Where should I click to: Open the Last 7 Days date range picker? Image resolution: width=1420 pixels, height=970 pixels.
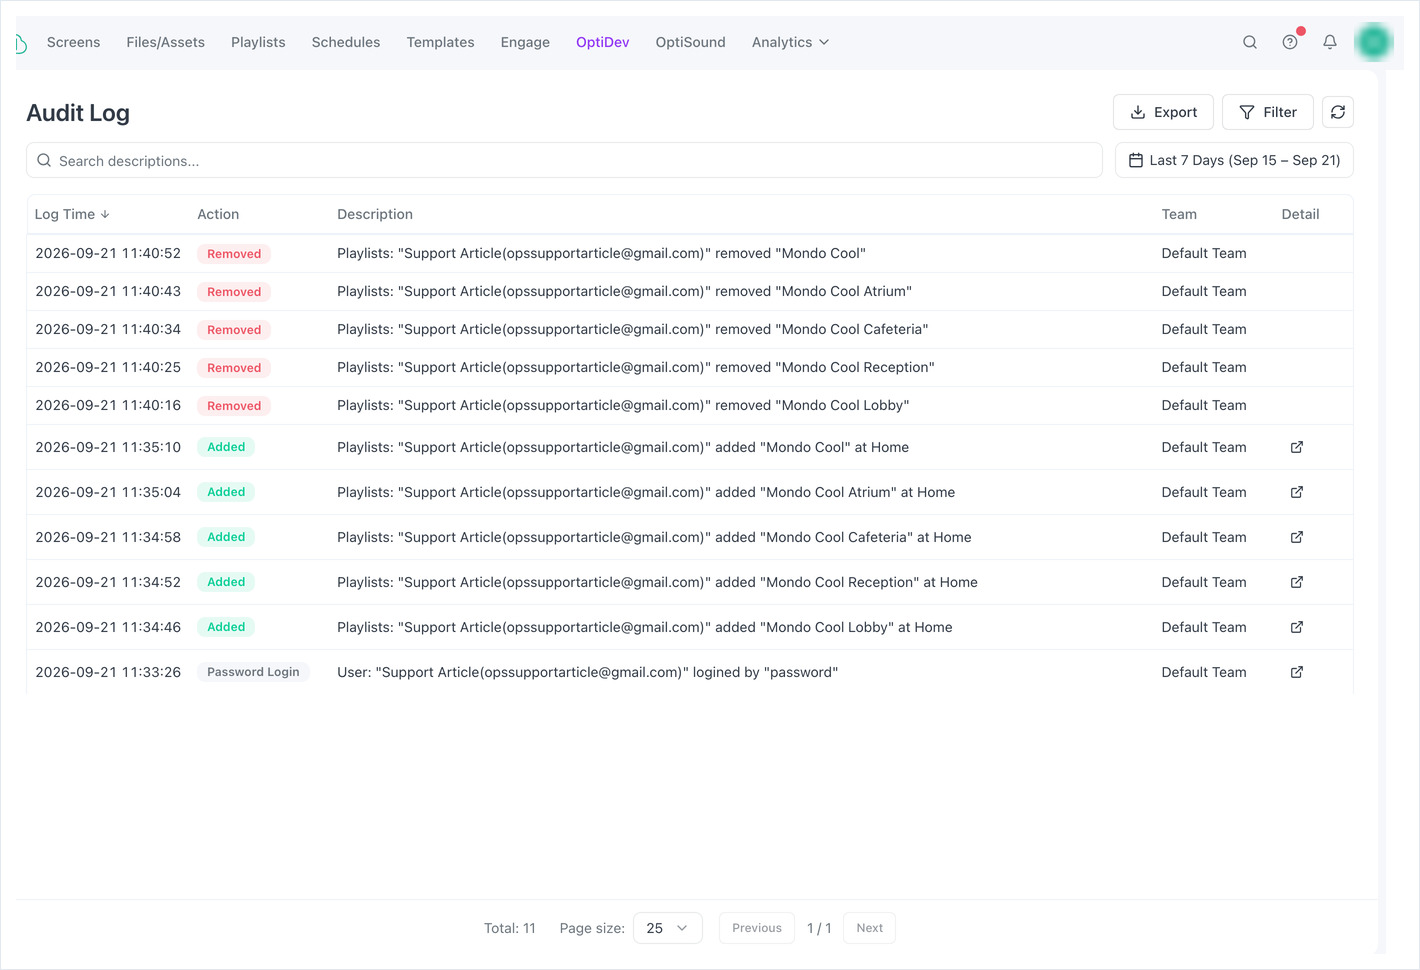pos(1234,160)
